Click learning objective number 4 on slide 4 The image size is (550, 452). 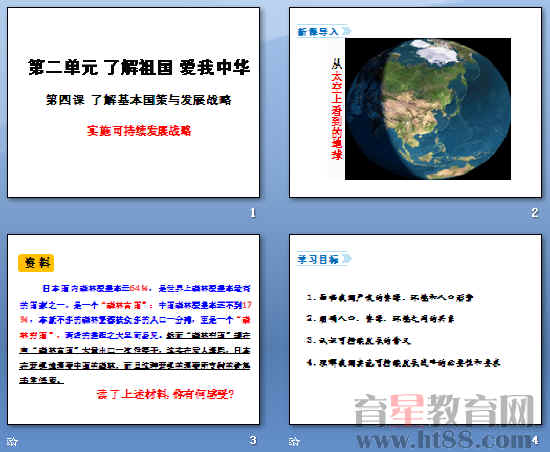[403, 363]
